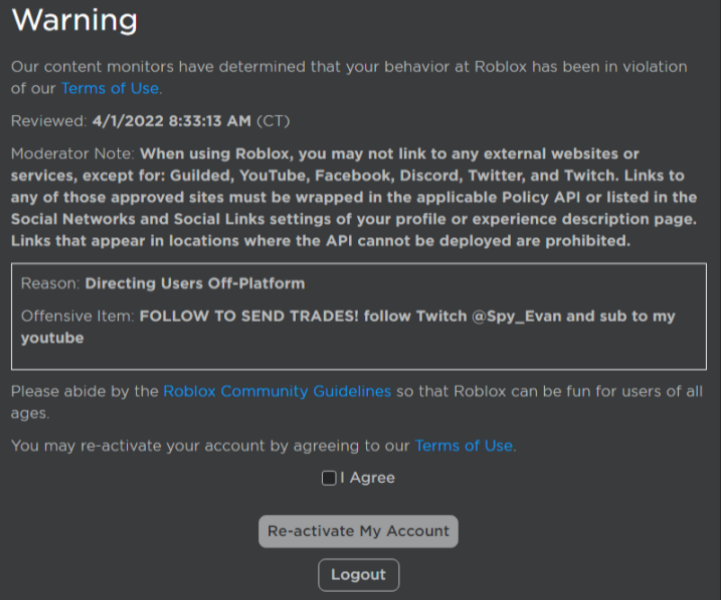Click the offensive item text FOLLOW TO SEND TRADES
This screenshot has width=721, height=600.
[249, 316]
